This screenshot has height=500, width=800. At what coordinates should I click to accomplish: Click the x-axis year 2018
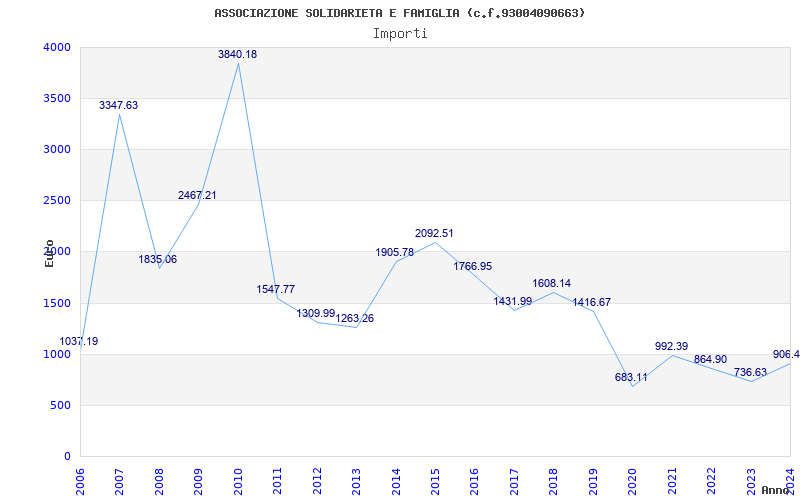(x=554, y=482)
